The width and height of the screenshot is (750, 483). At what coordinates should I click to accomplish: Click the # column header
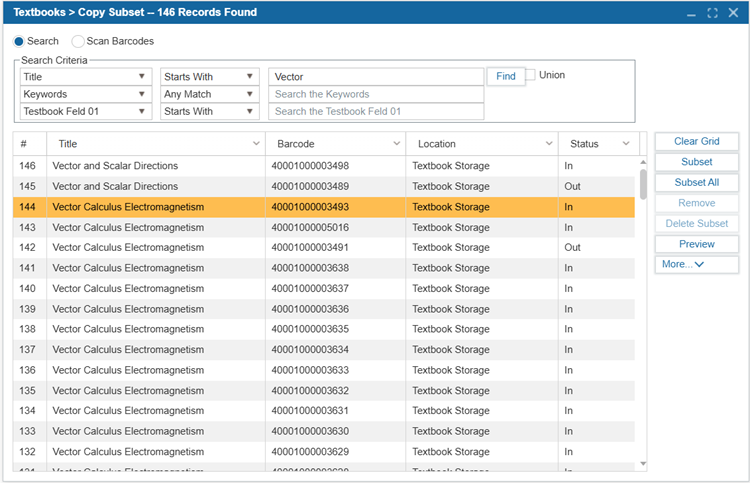coord(30,144)
